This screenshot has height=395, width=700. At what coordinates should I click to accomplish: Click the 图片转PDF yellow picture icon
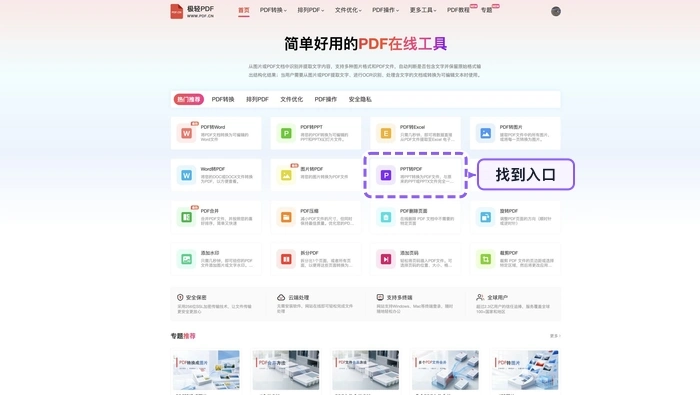coord(286,175)
